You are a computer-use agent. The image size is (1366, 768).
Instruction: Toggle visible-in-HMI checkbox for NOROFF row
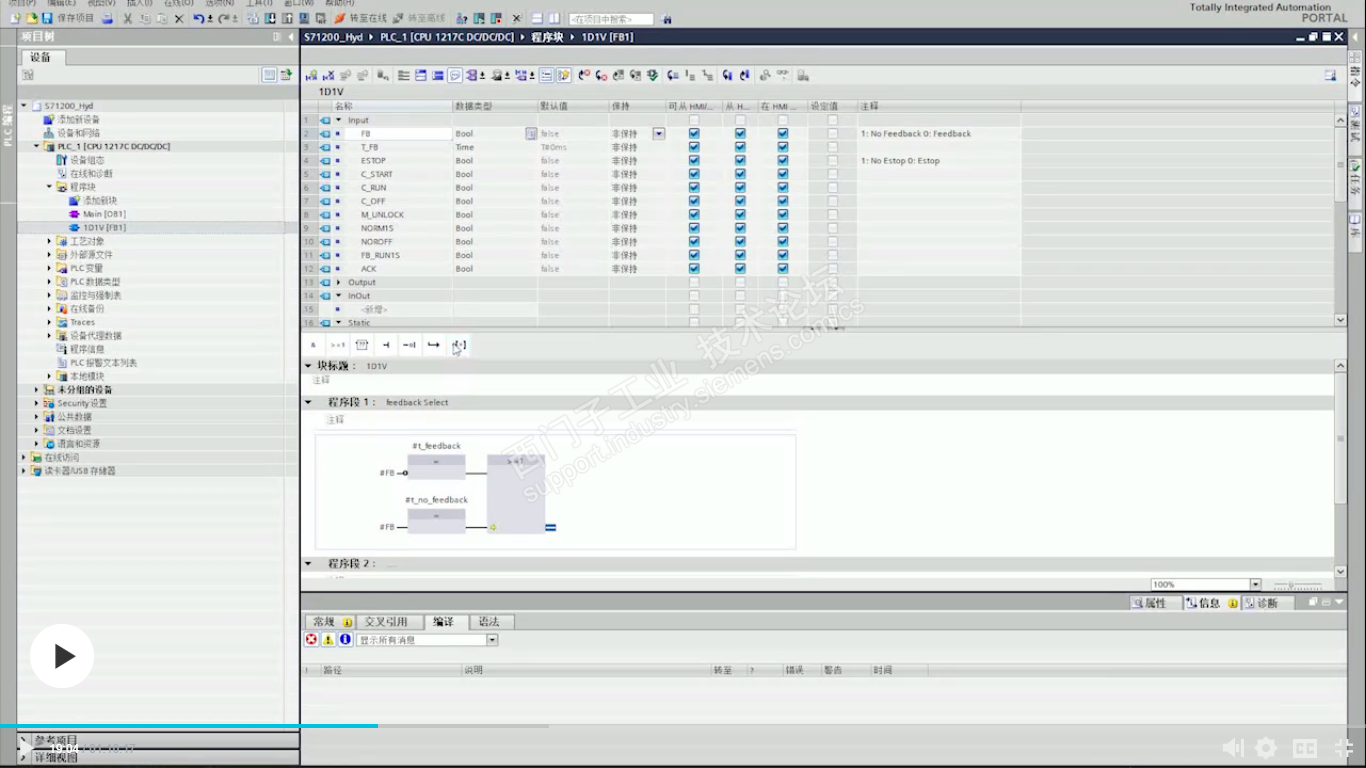[x=783, y=241]
